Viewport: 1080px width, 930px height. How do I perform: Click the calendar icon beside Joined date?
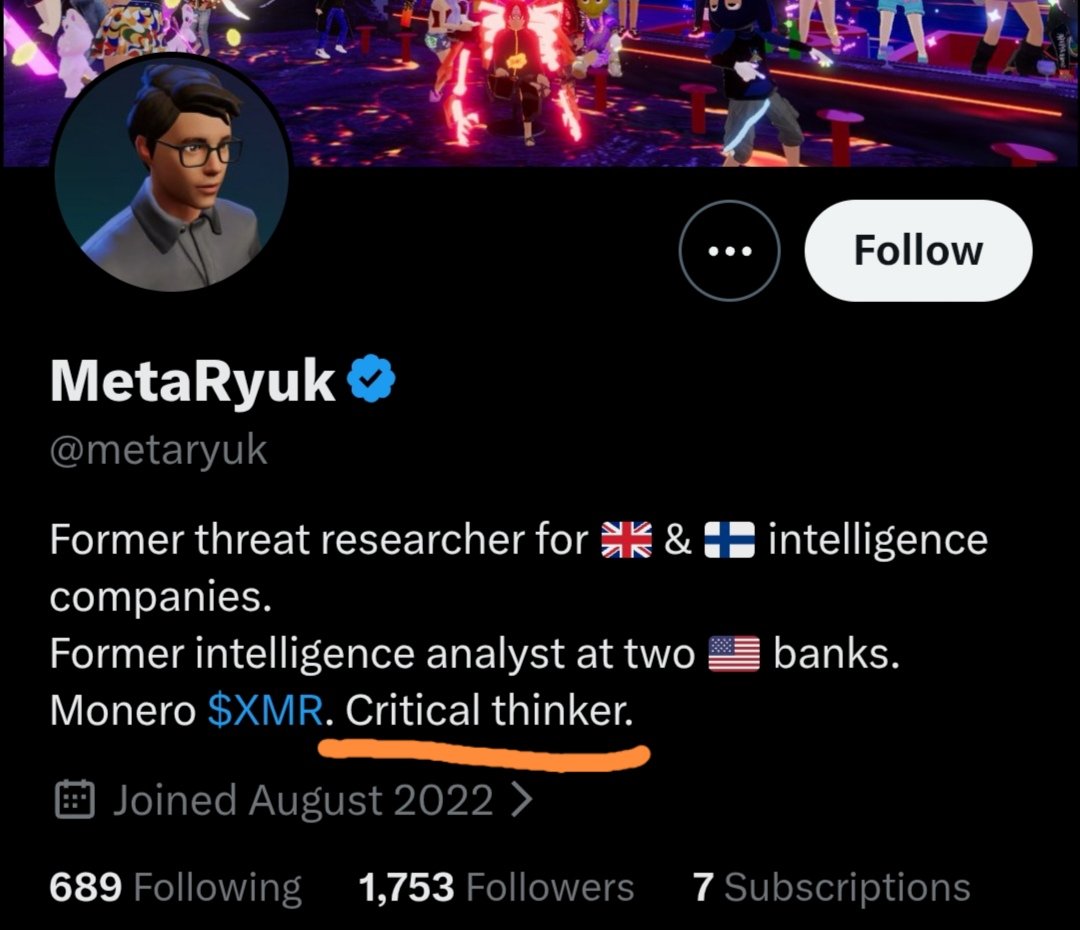[x=74, y=799]
